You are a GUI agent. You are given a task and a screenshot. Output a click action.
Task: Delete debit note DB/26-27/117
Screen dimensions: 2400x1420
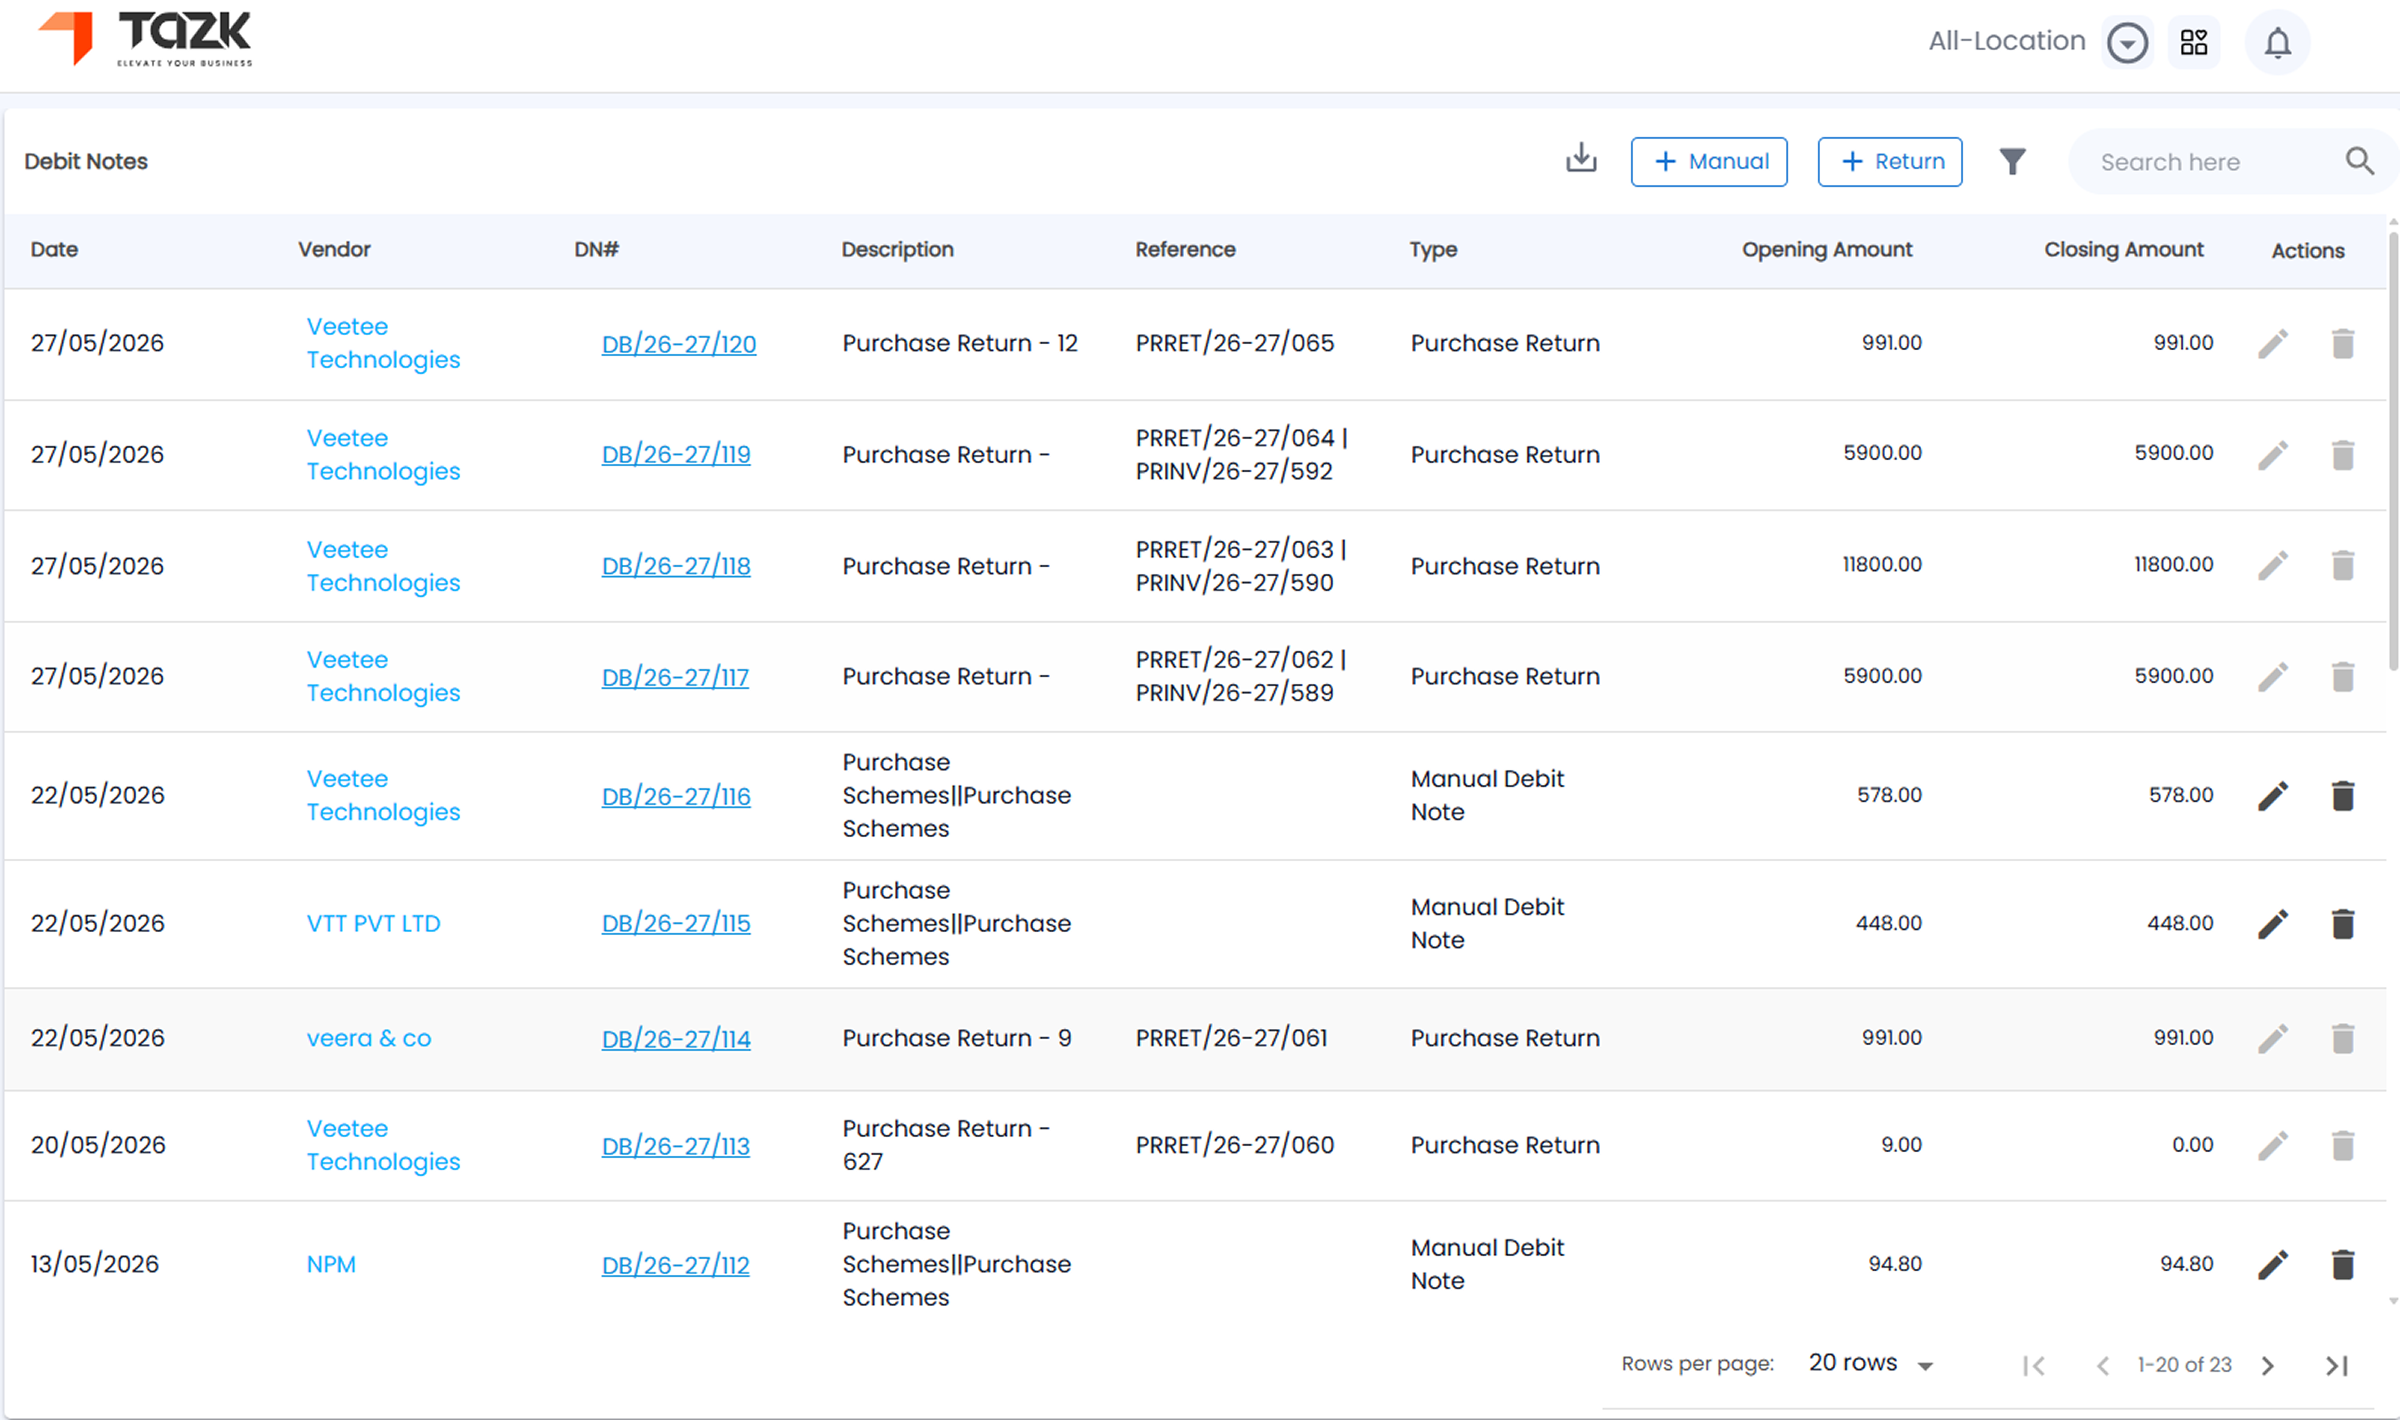pos(2342,676)
